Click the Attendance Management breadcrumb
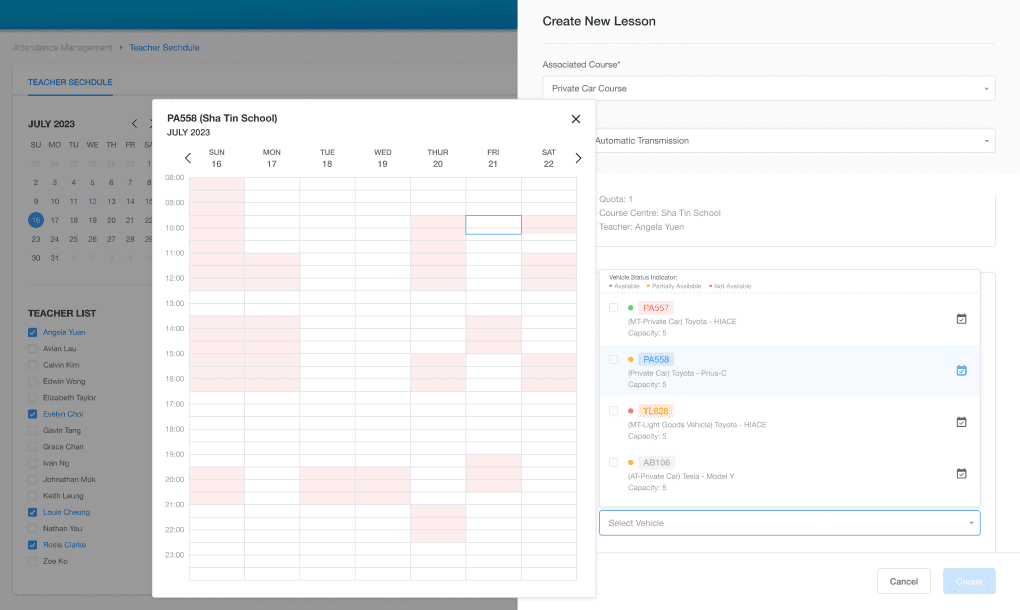This screenshot has height=610, width=1020. click(x=61, y=47)
